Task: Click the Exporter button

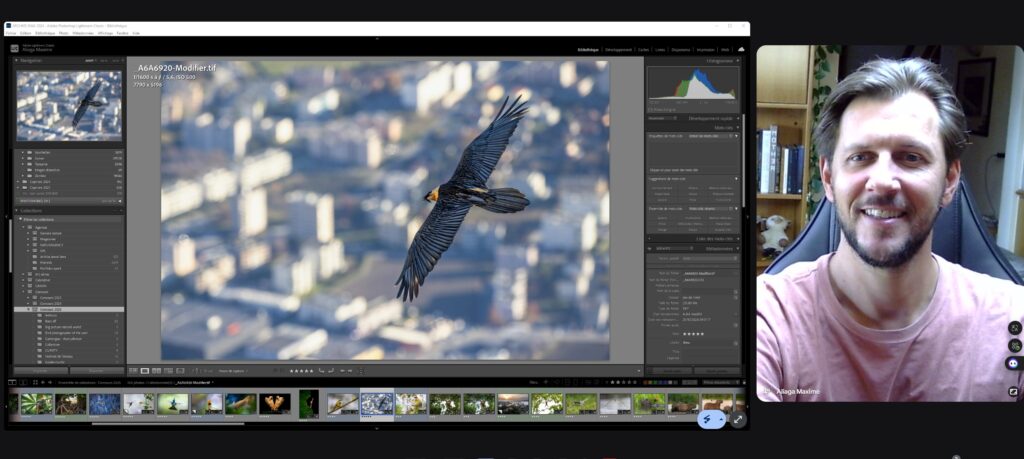Action: click(95, 370)
